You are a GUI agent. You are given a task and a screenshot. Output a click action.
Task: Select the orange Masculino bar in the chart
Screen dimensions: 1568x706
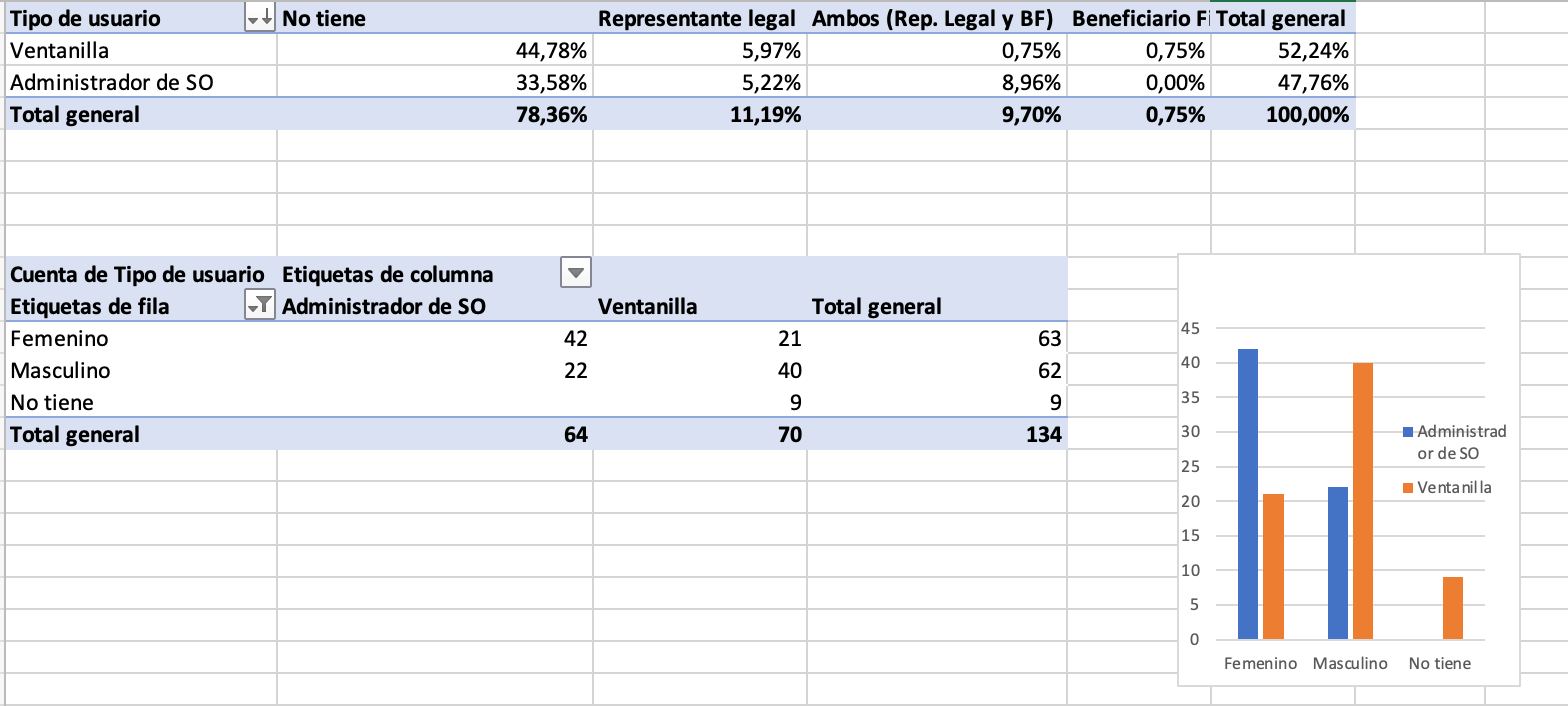1363,500
